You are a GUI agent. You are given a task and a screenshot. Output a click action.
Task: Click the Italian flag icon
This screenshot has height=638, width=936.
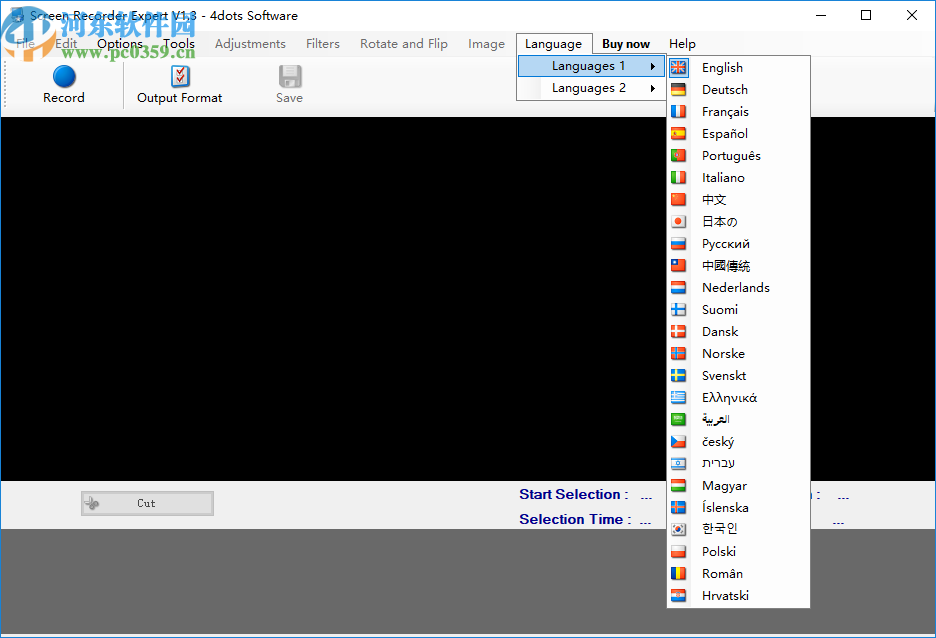click(x=678, y=178)
